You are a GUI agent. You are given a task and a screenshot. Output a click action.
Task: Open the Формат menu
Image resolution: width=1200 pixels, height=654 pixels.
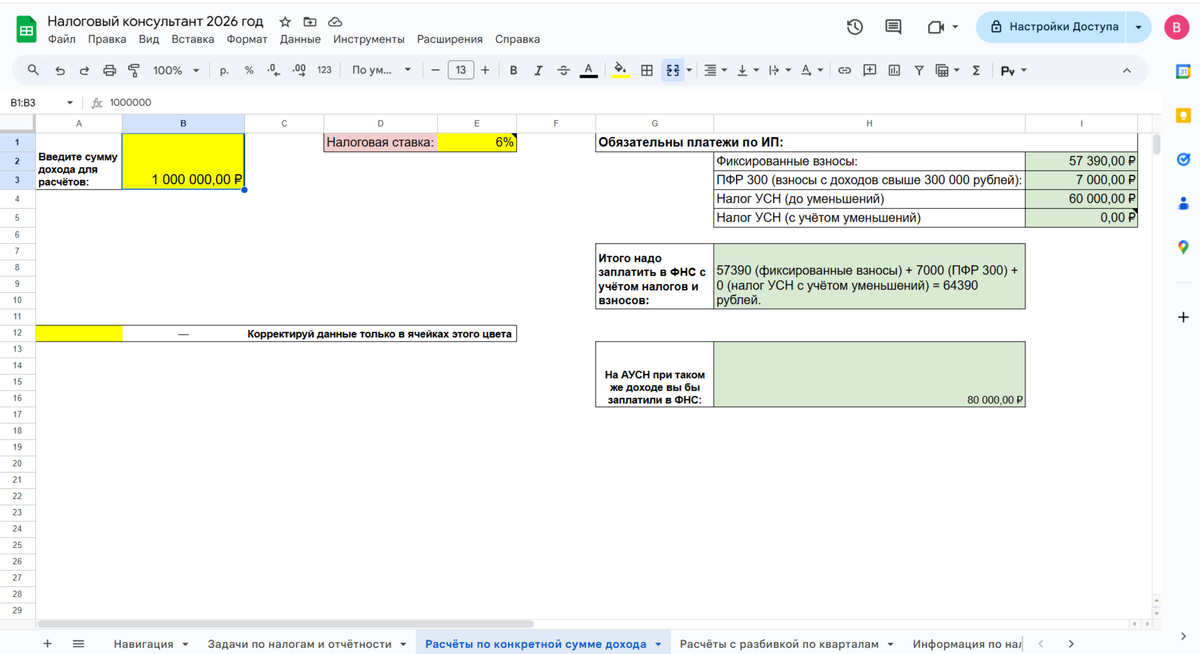tap(247, 39)
